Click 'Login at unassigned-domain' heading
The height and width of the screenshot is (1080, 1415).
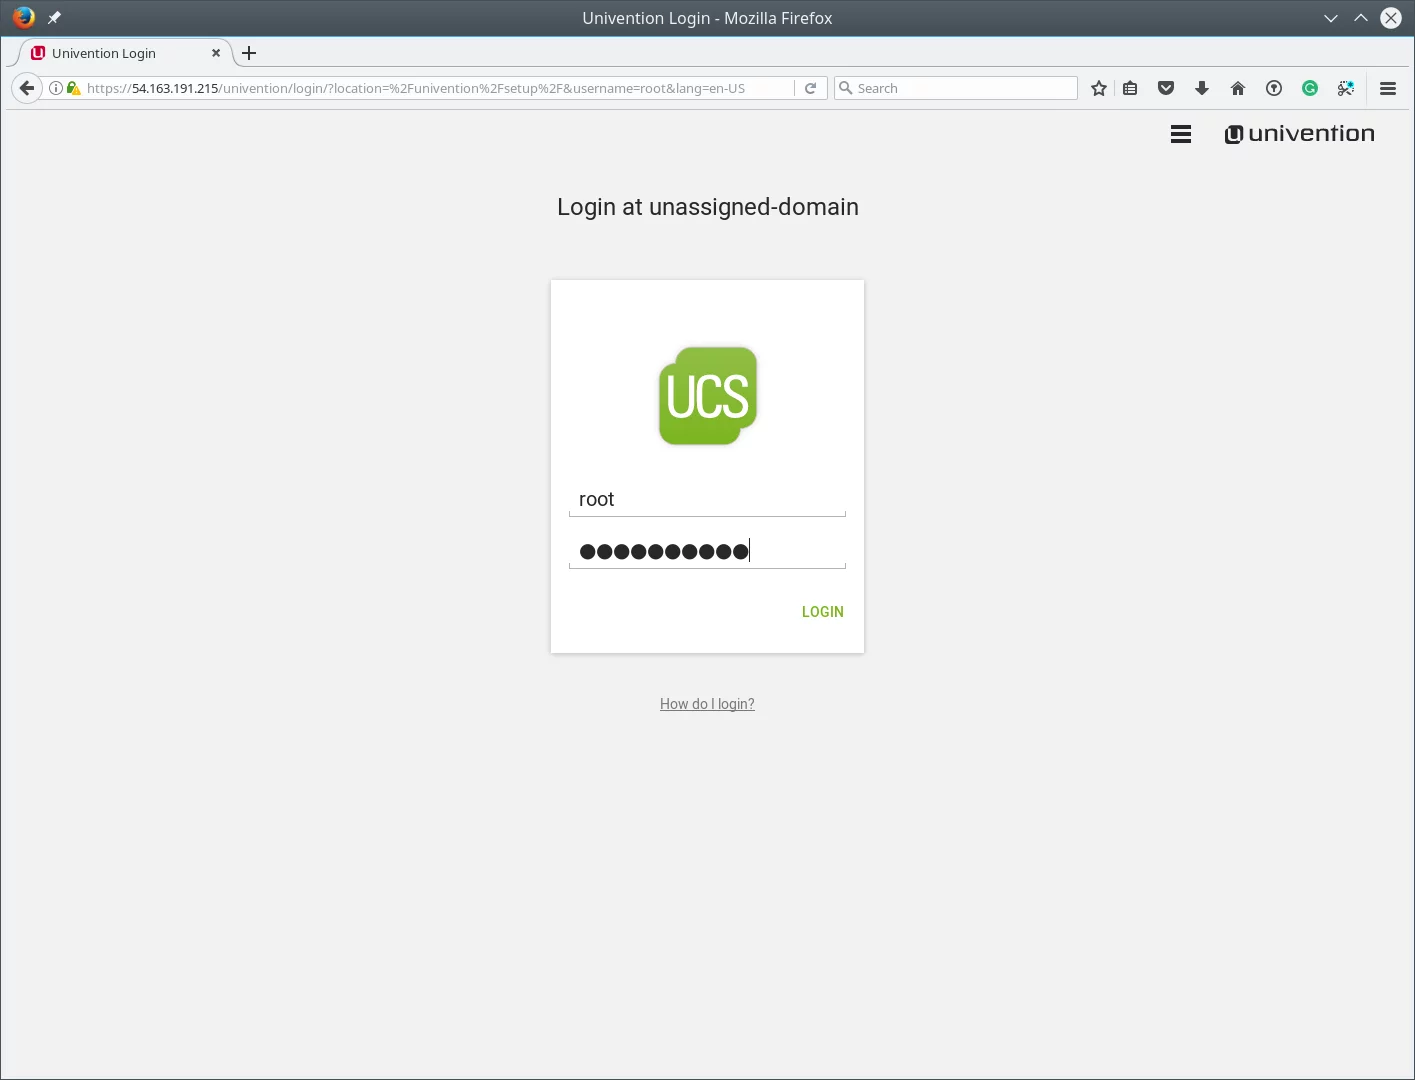708,207
